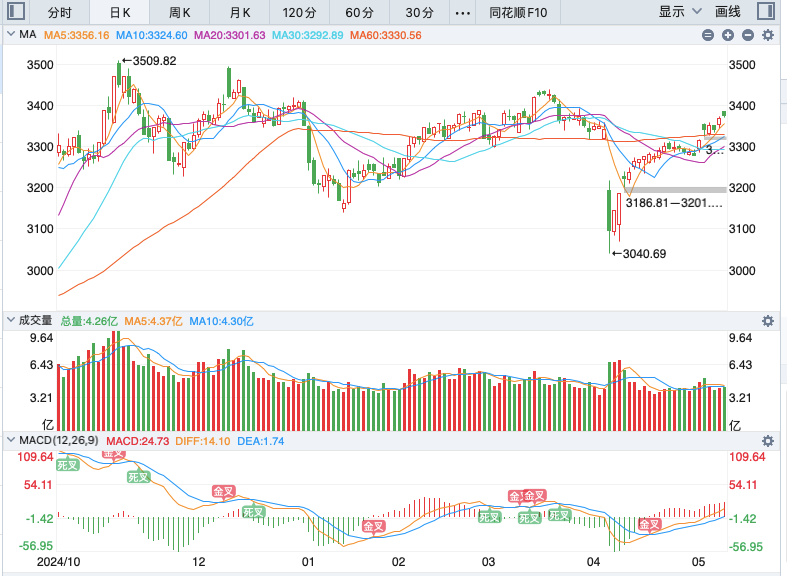Click MACD(12,26,9) indicator title
787x576 pixels.
[59, 441]
